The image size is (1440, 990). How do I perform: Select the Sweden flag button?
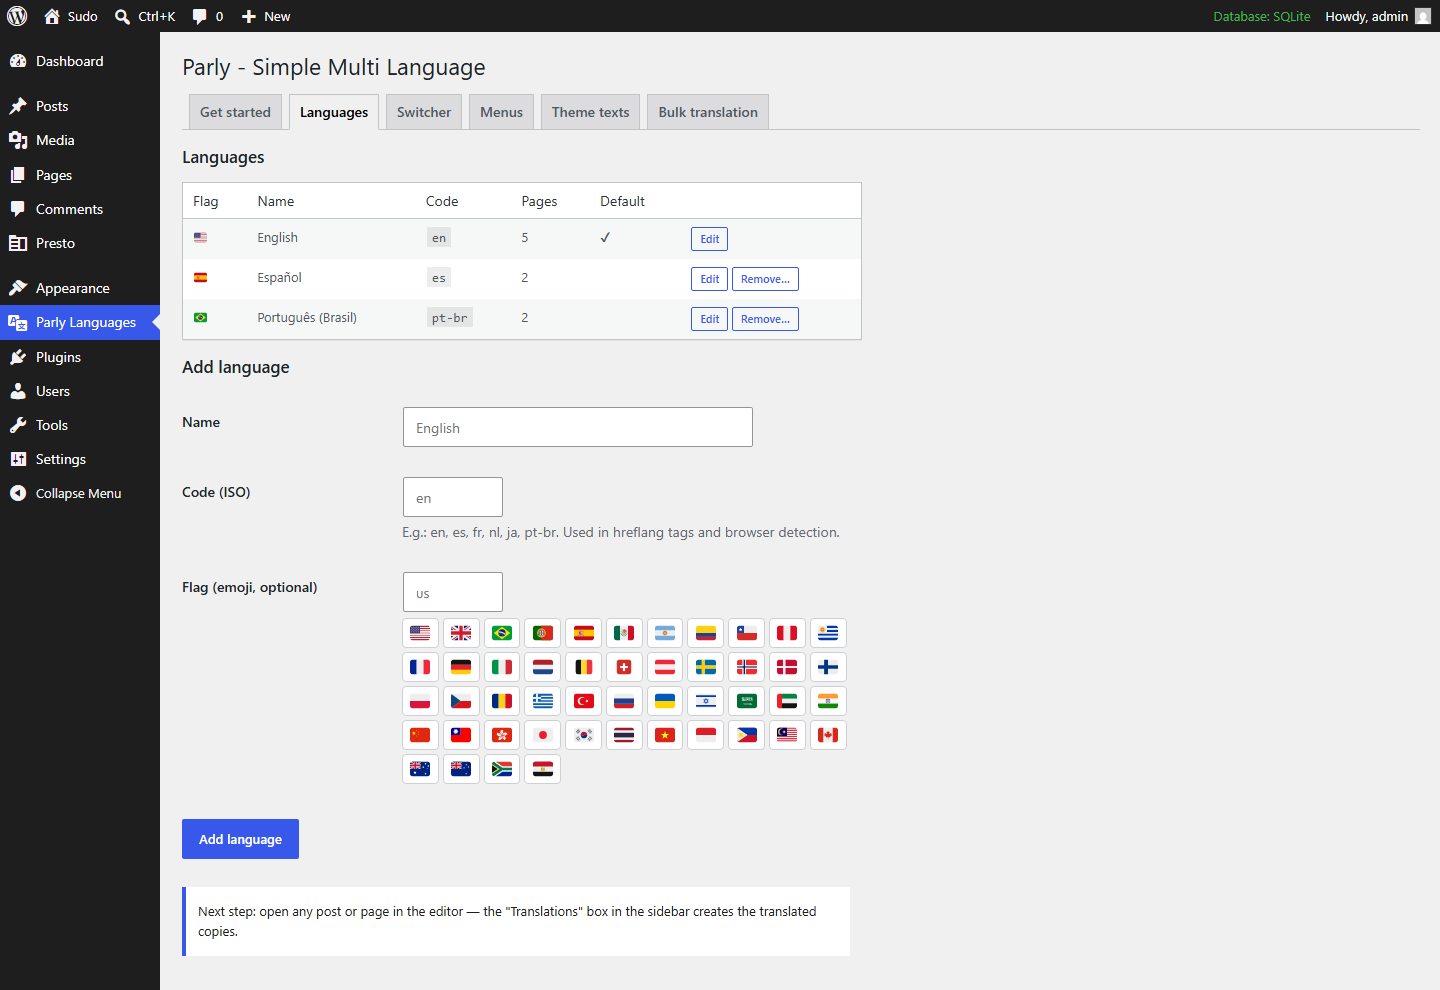(x=706, y=667)
